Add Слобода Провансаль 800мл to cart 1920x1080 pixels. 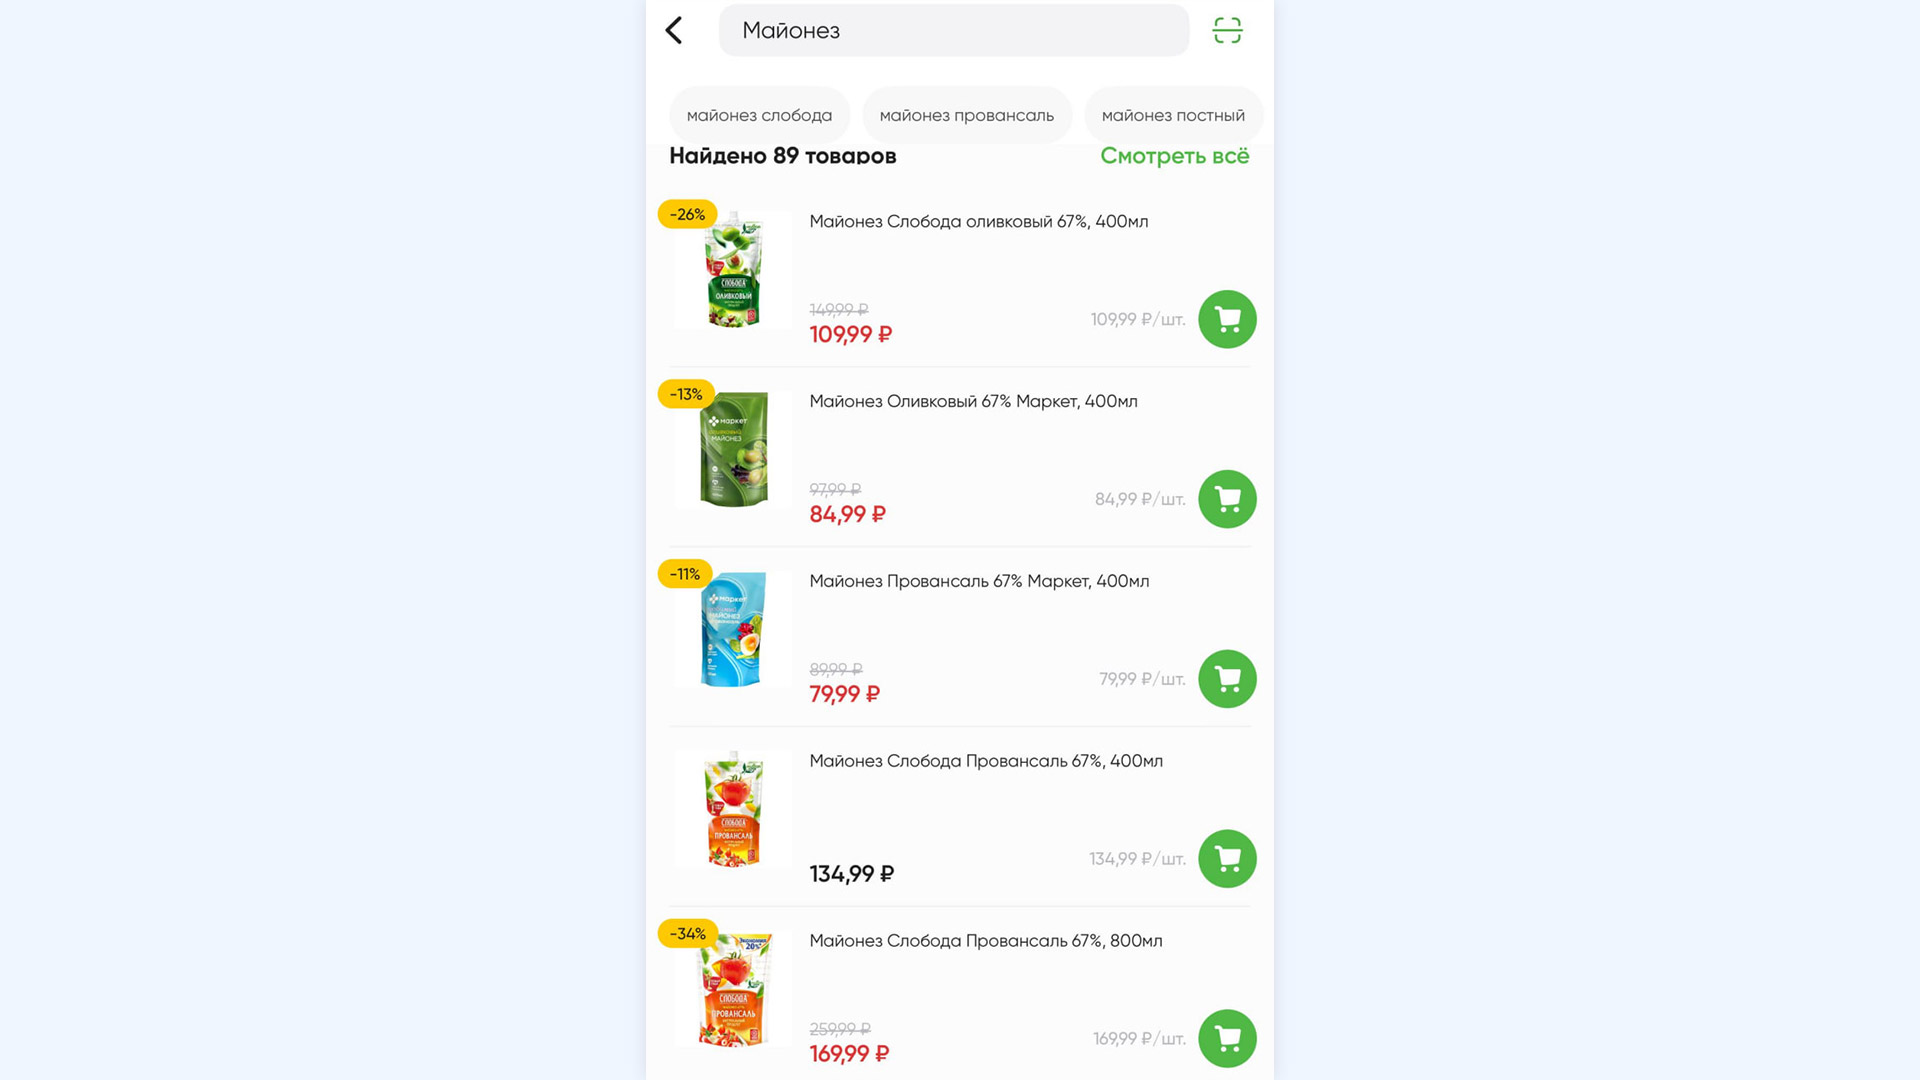pos(1227,1039)
